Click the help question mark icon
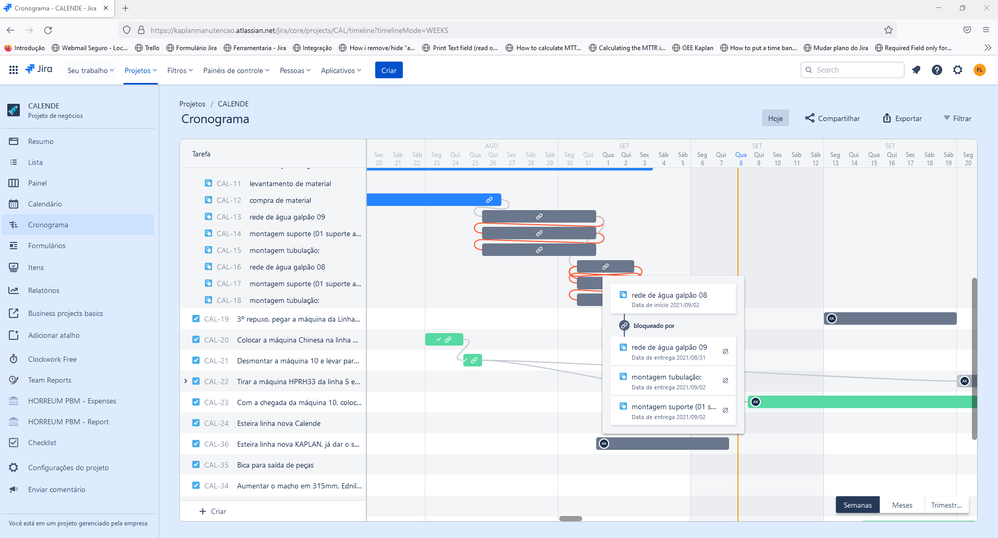 point(937,70)
